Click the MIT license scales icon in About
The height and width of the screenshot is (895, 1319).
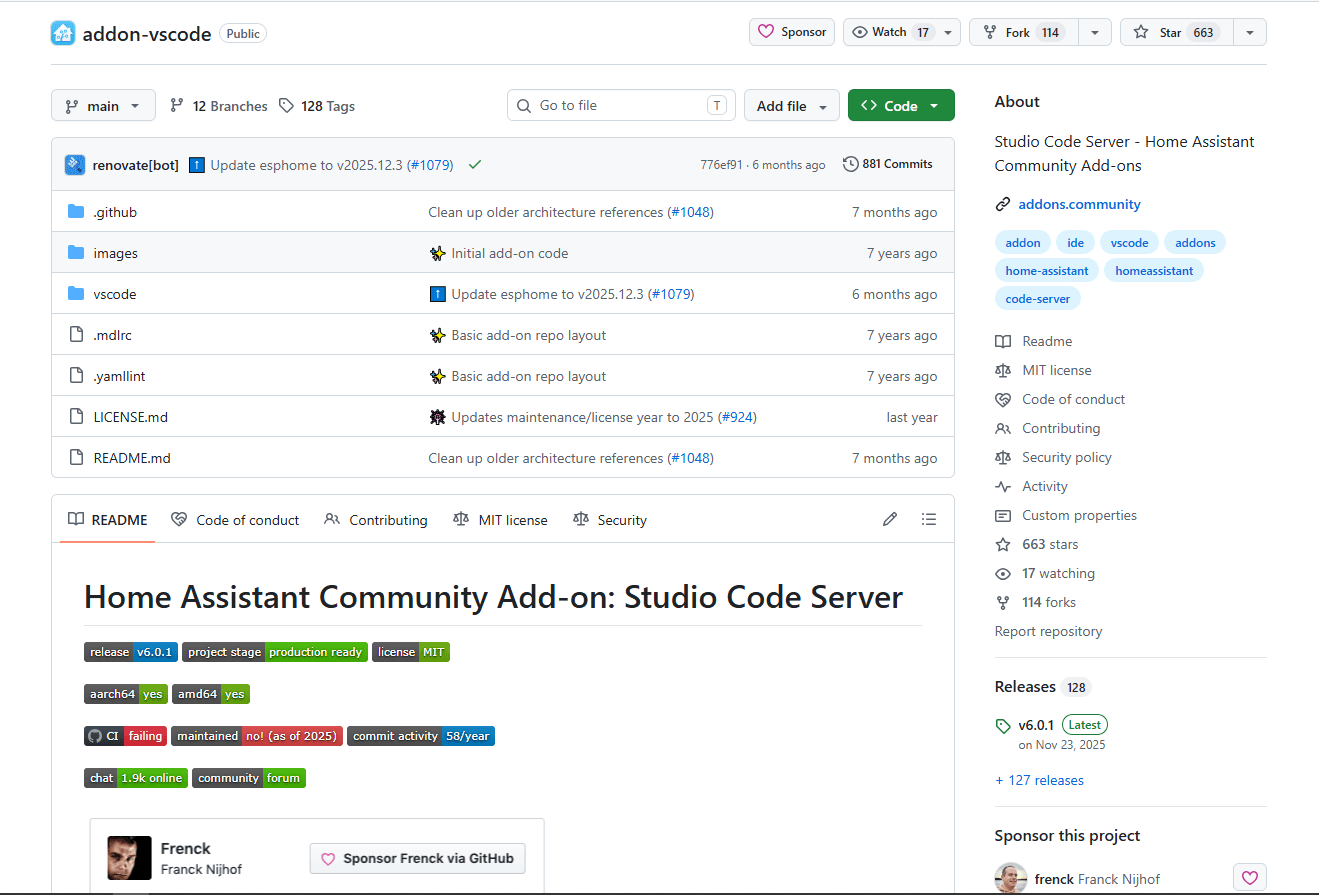[x=1003, y=370]
